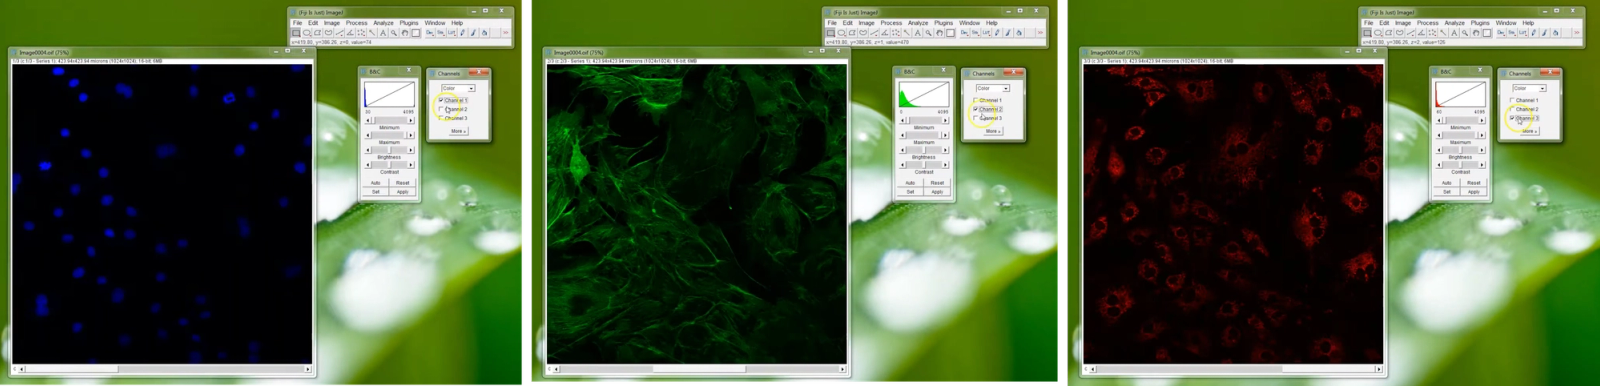Select Hand scrolling tool in green-image panel toolbar
Screen dimensions: 1600x386
(x=940, y=33)
